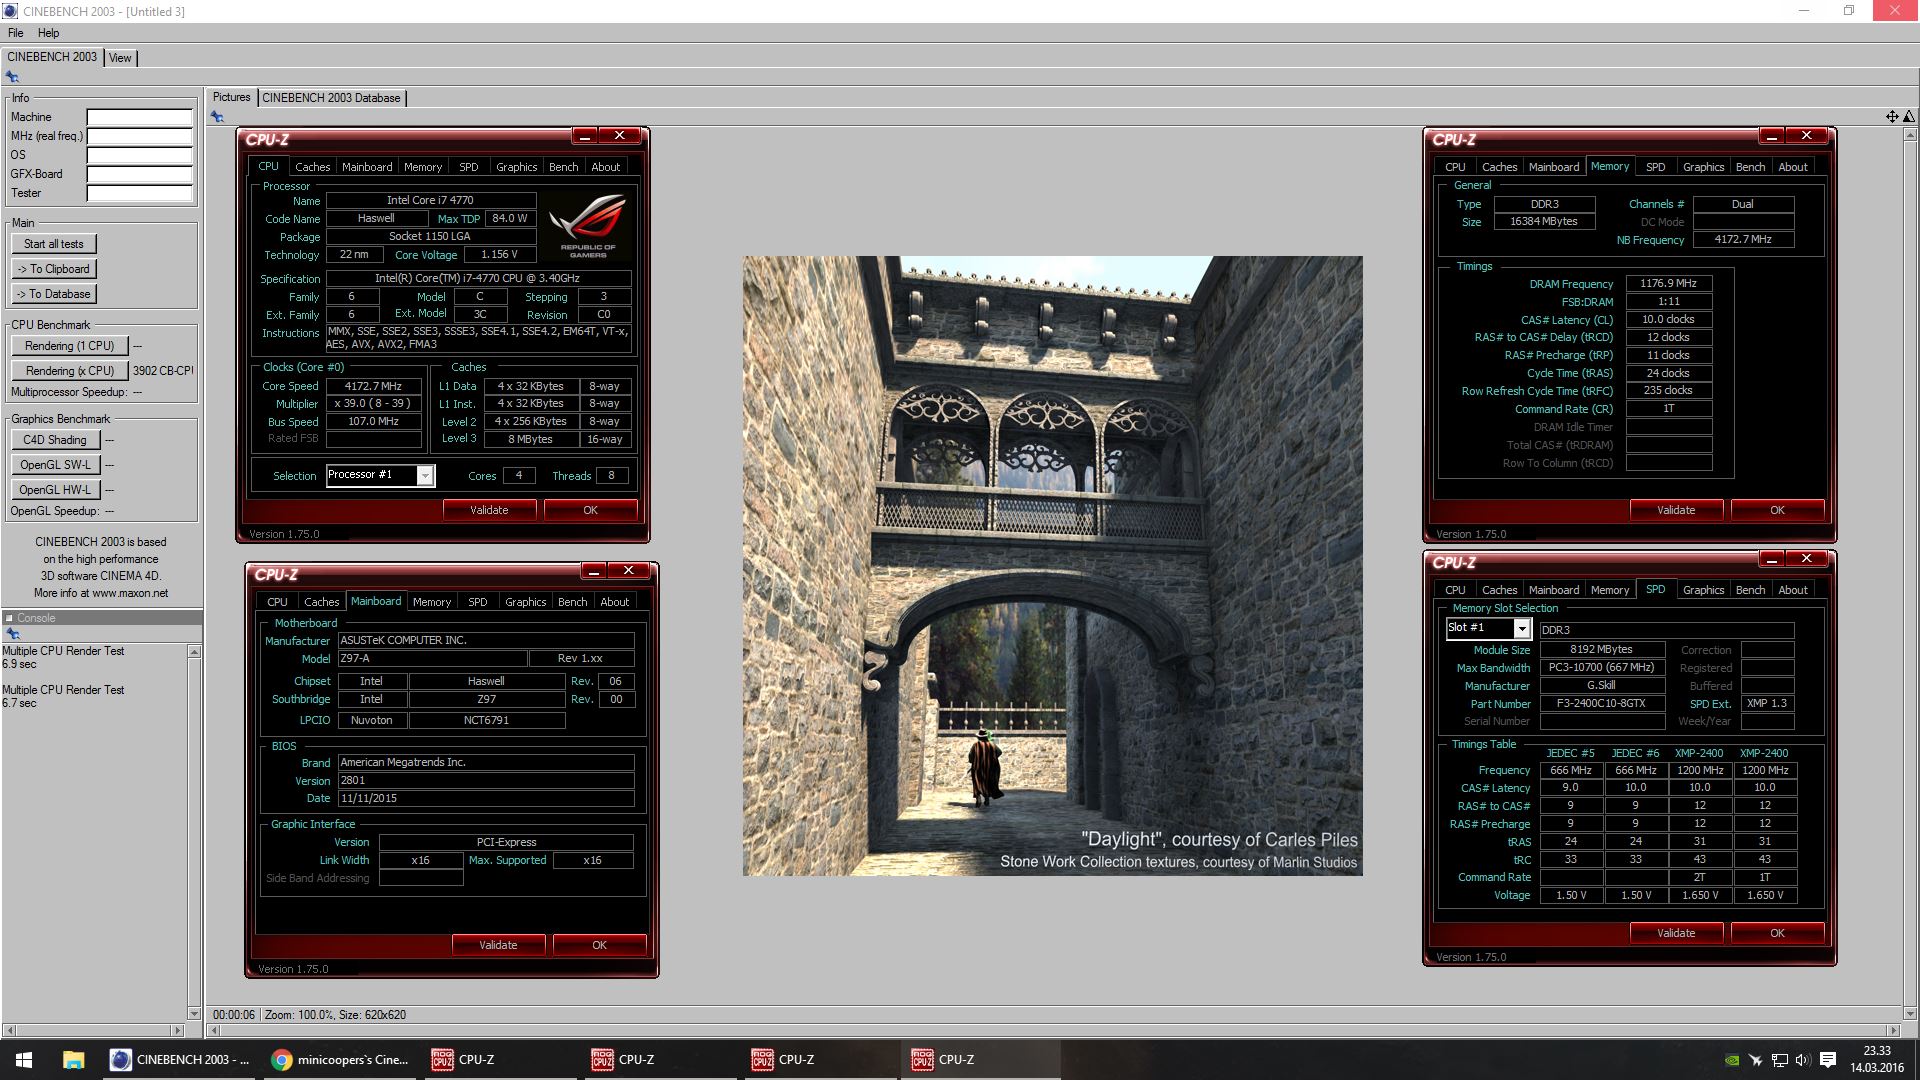Click the Console panel scroll-down arrow

point(194,1013)
